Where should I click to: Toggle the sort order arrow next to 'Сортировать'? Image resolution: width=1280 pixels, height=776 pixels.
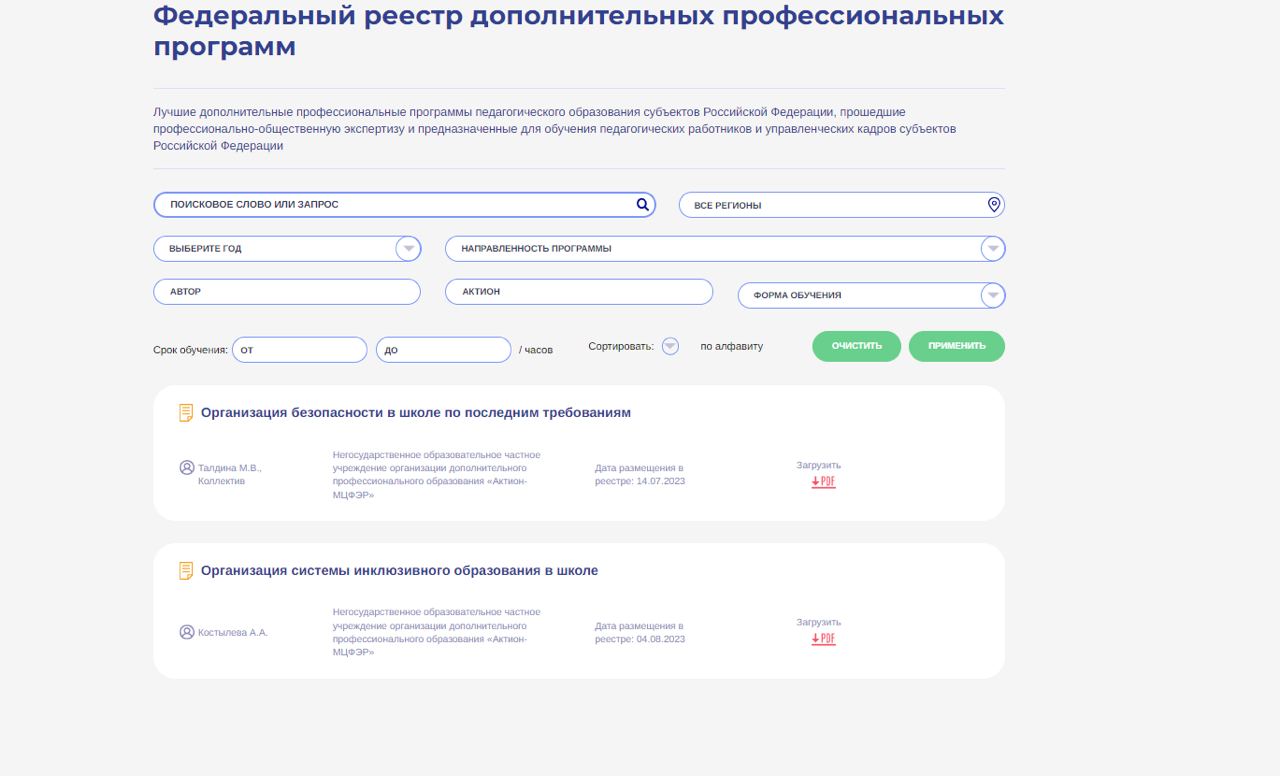point(670,346)
